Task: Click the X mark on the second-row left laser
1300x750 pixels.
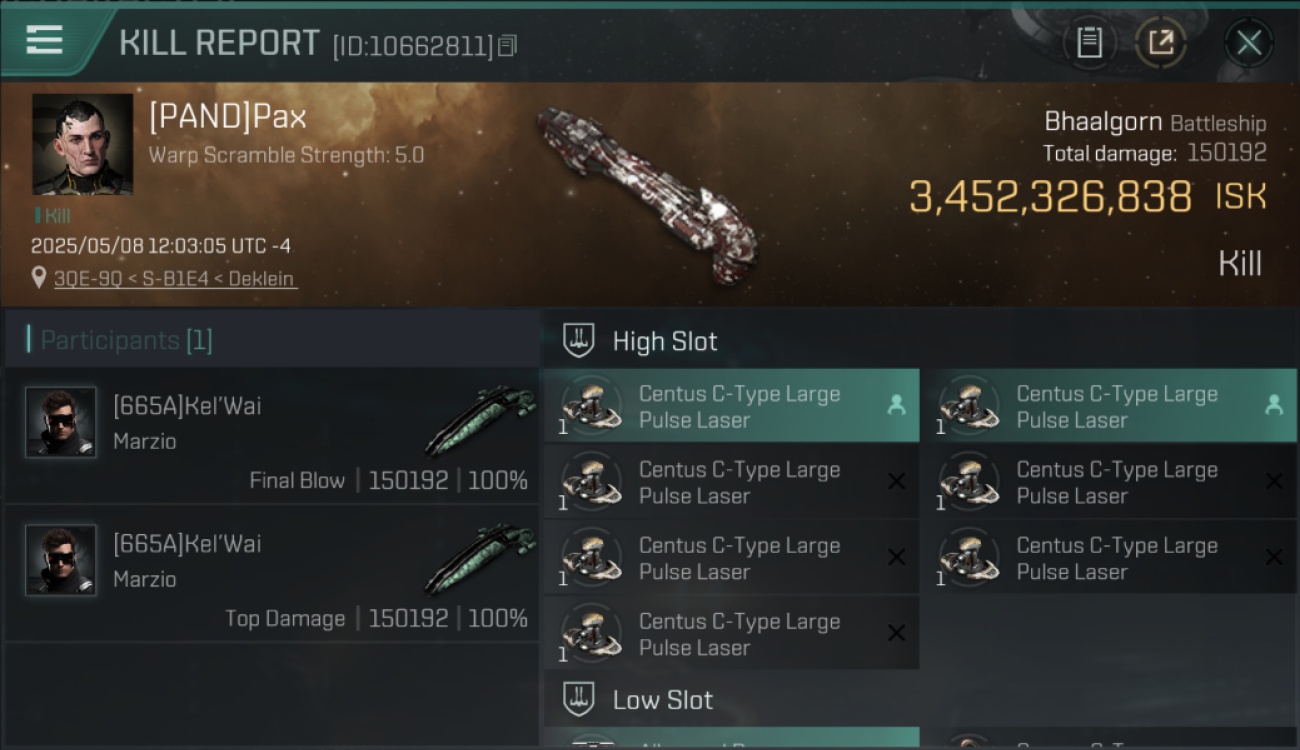Action: tap(896, 481)
